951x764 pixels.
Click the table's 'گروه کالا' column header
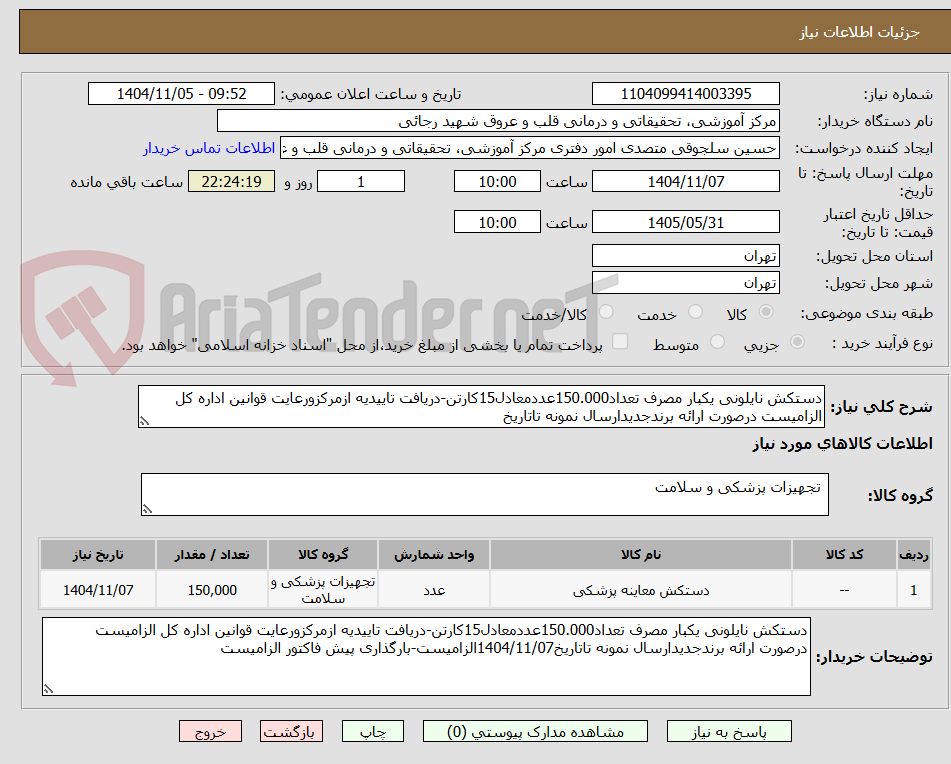tap(323, 555)
